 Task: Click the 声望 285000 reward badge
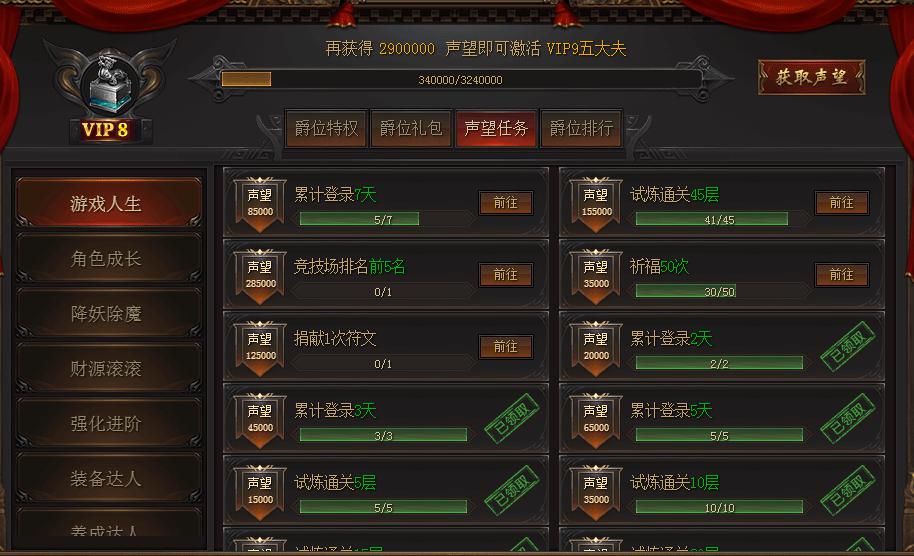pyautogui.click(x=260, y=276)
